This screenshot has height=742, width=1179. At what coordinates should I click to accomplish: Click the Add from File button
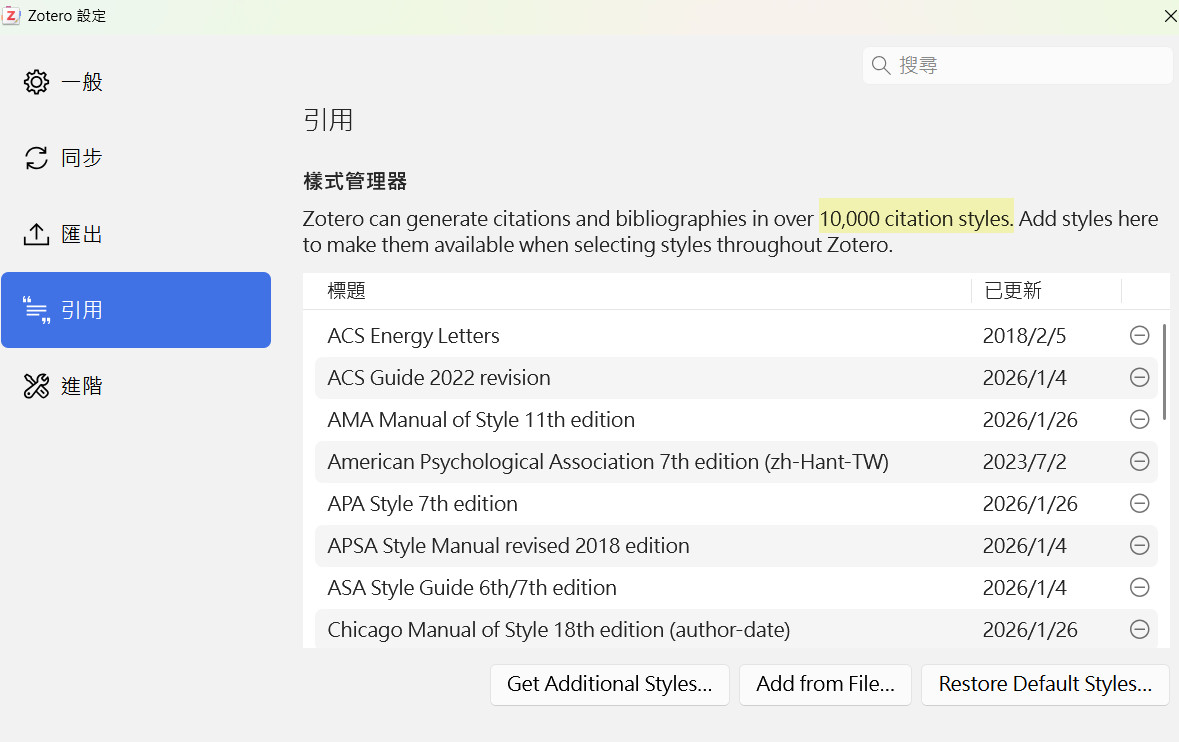(825, 685)
